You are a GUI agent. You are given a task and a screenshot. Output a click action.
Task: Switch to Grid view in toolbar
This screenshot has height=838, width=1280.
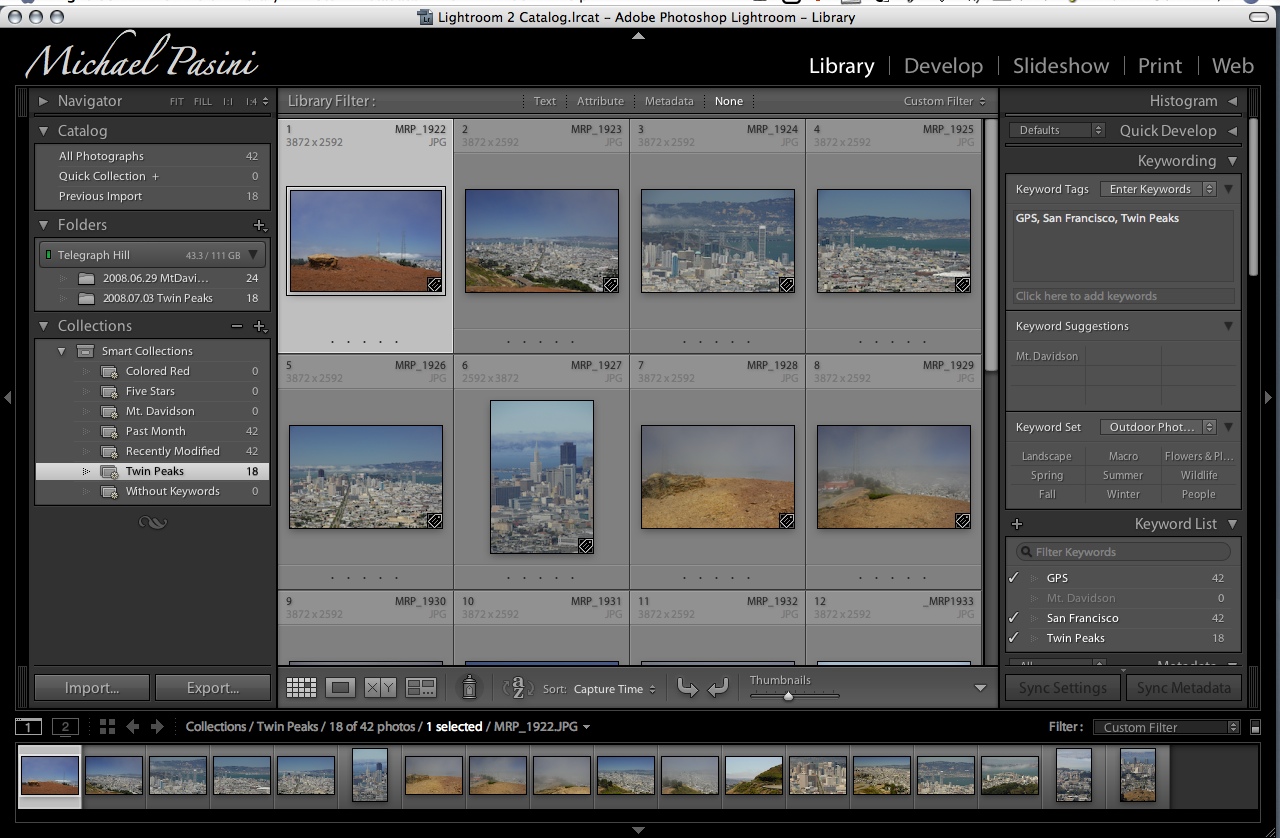301,688
